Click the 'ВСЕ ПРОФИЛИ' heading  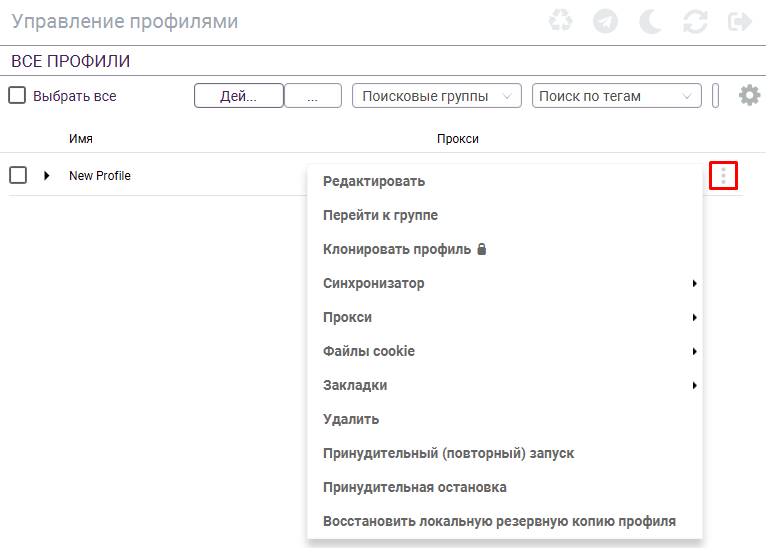tap(71, 61)
